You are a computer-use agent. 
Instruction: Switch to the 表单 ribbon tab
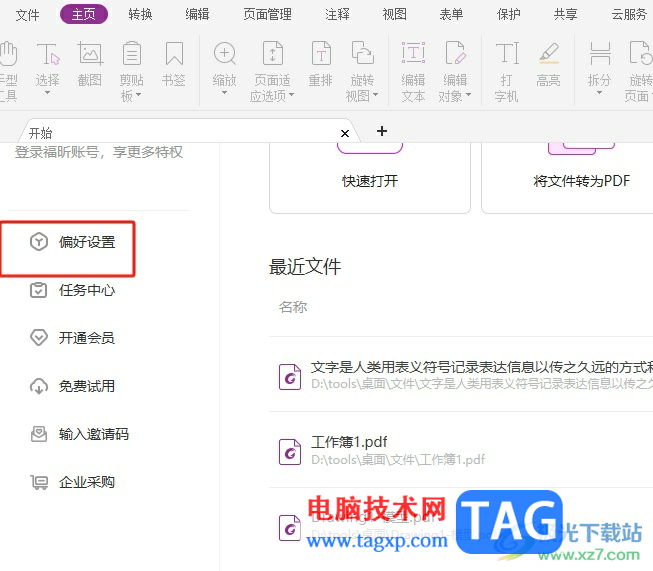[x=451, y=15]
